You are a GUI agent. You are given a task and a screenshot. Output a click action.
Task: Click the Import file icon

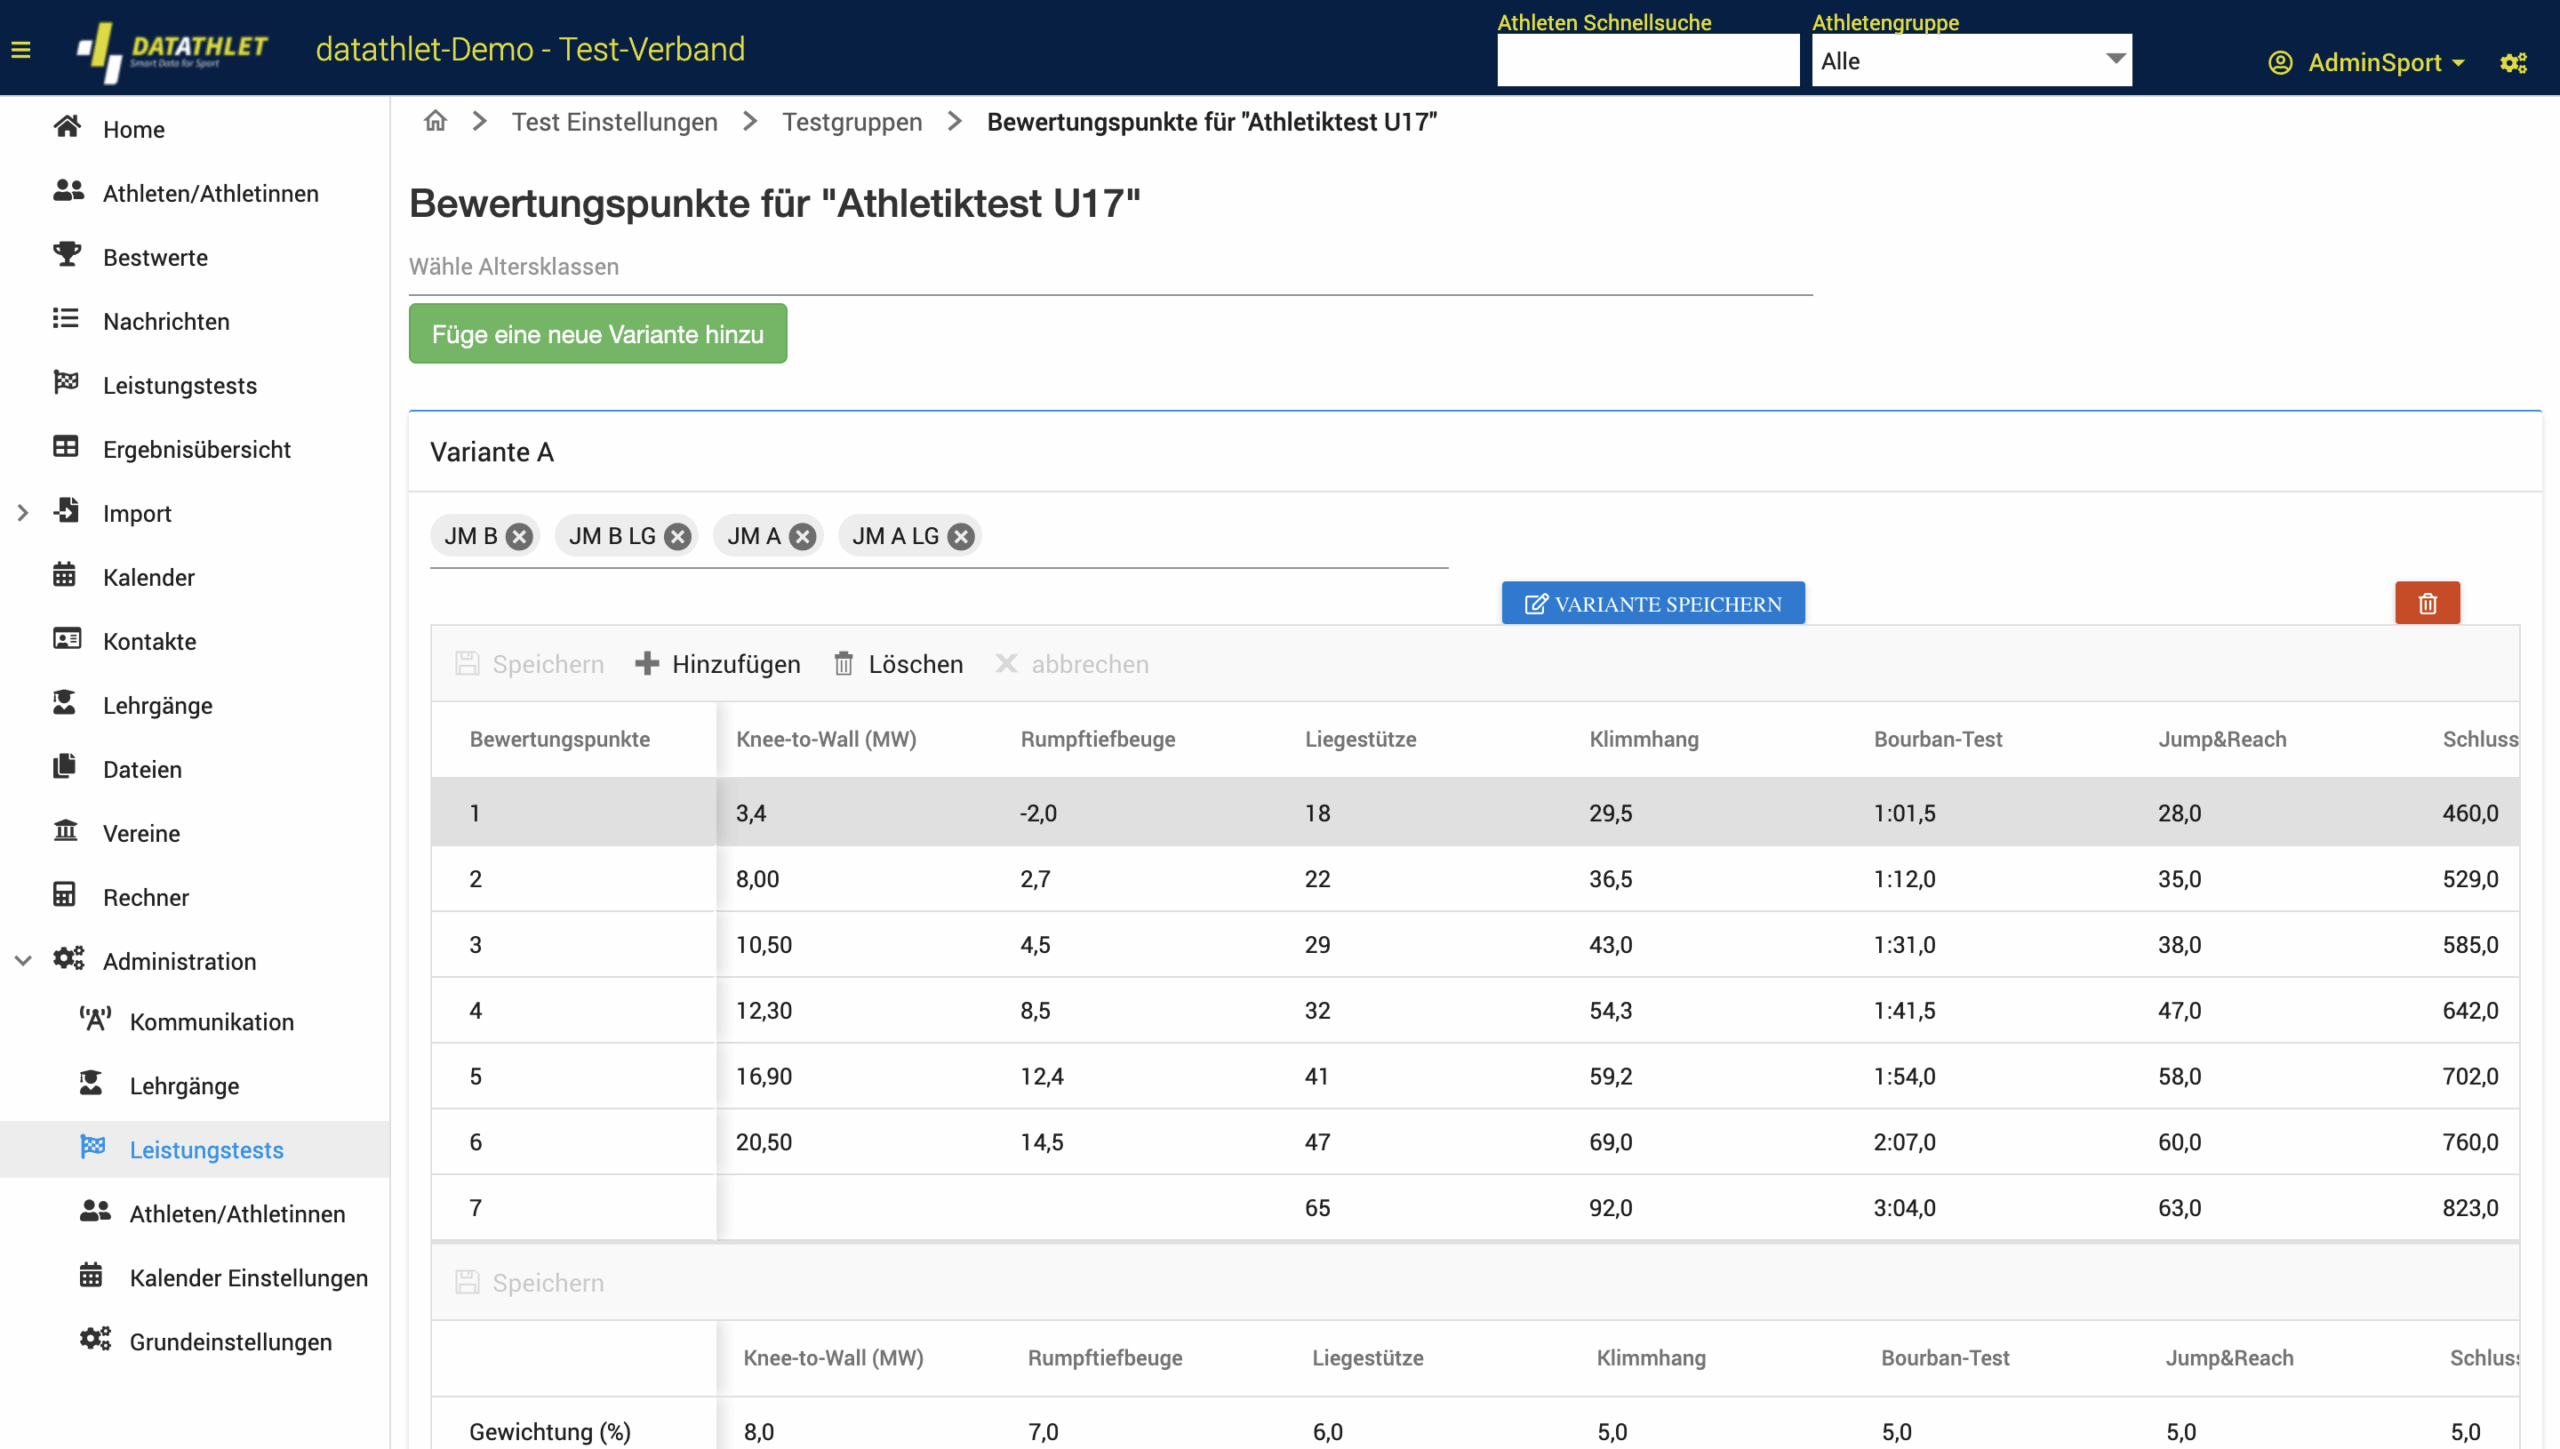pyautogui.click(x=67, y=510)
